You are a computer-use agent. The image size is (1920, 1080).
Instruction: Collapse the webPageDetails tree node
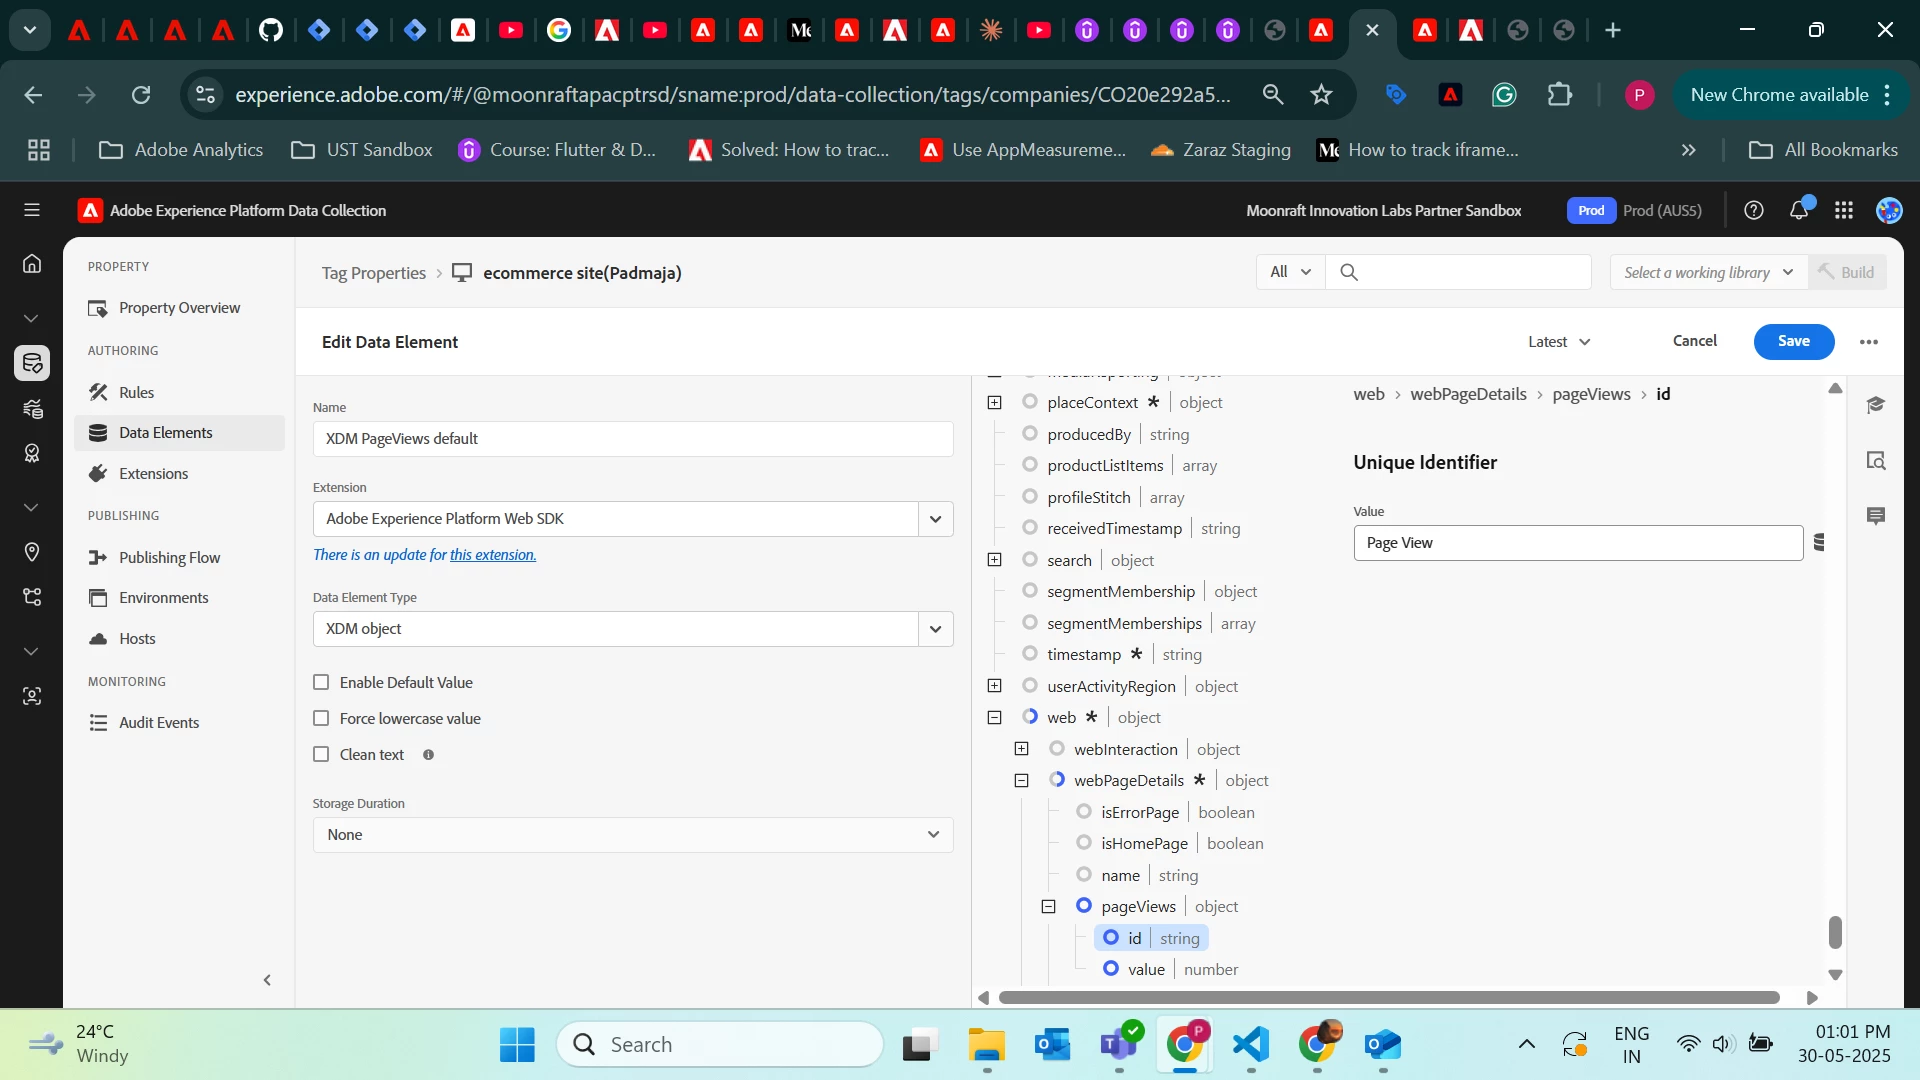click(x=1021, y=781)
